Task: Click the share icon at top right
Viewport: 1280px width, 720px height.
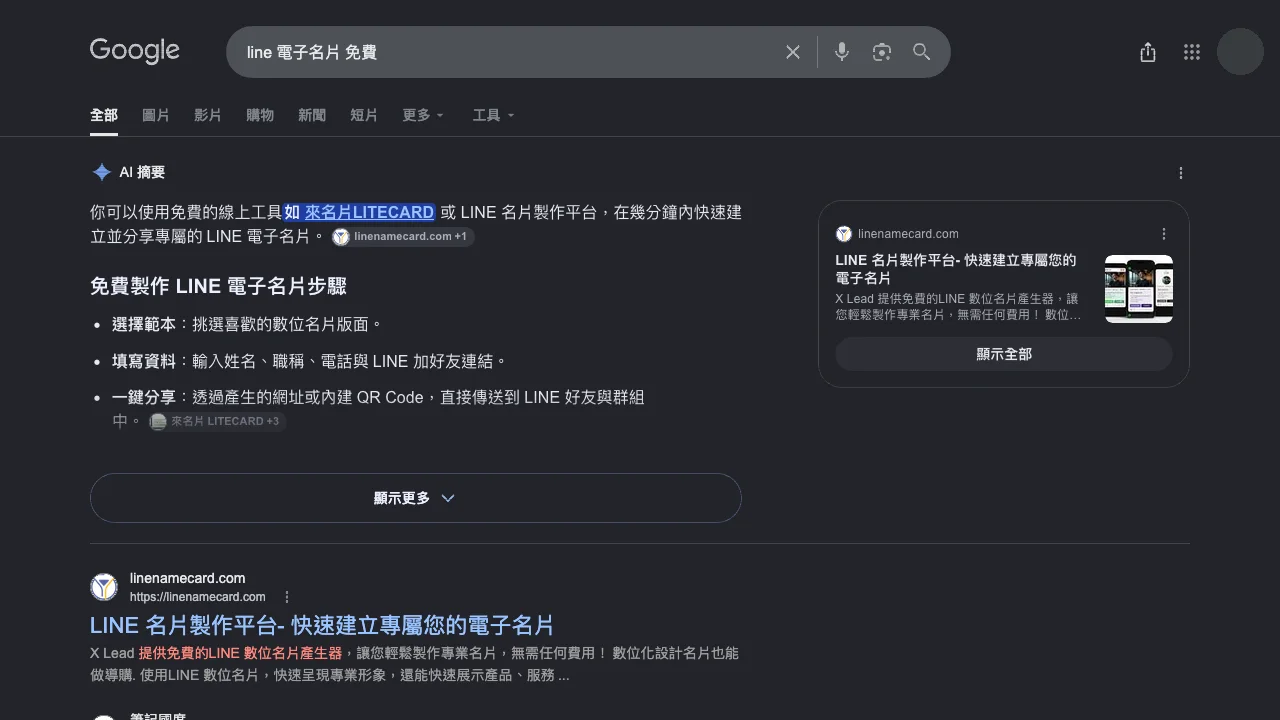Action: pos(1148,52)
